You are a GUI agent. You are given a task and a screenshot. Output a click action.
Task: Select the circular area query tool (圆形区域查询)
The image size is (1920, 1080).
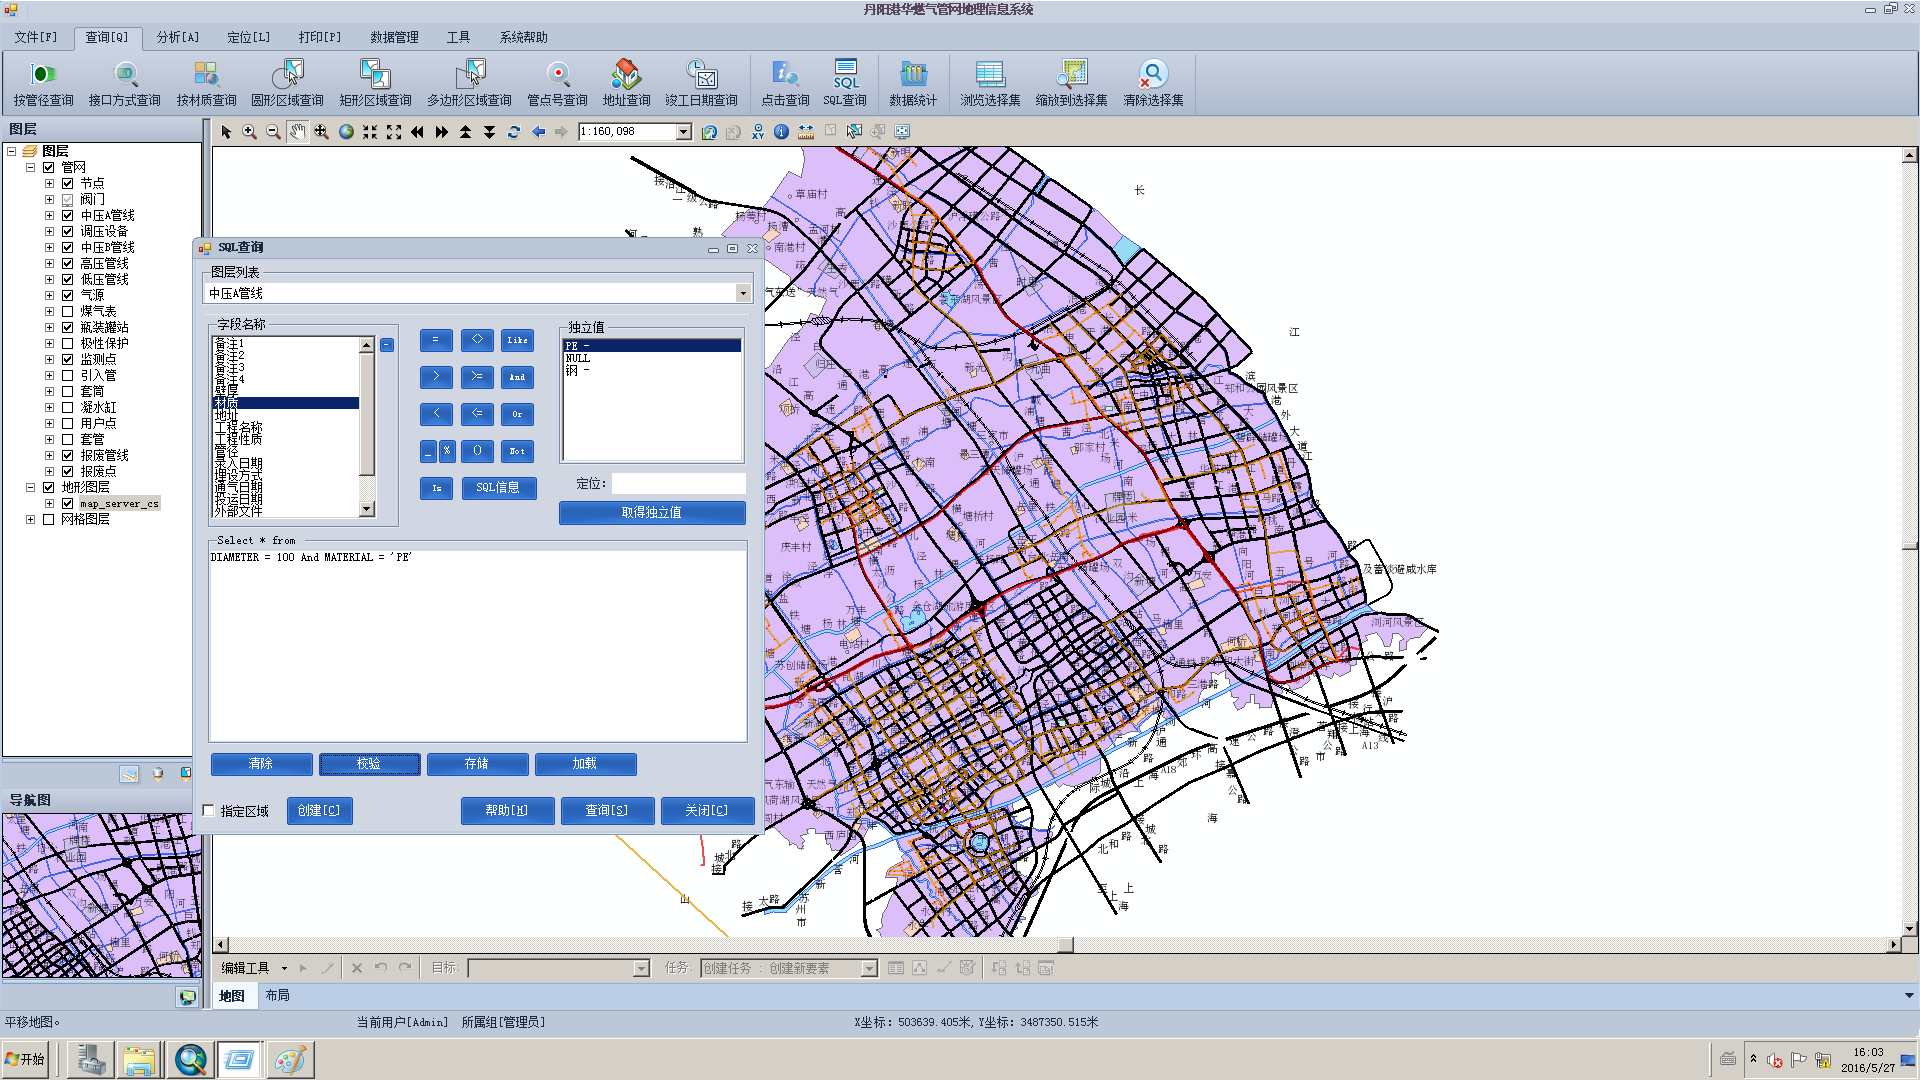[x=287, y=83]
